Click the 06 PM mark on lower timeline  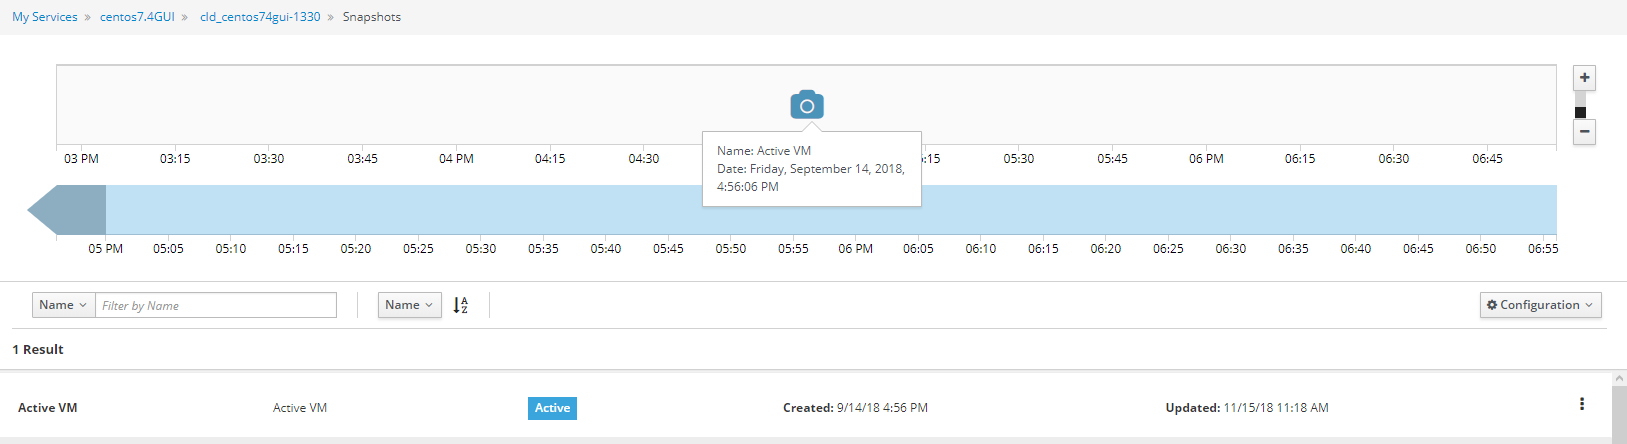(x=855, y=249)
